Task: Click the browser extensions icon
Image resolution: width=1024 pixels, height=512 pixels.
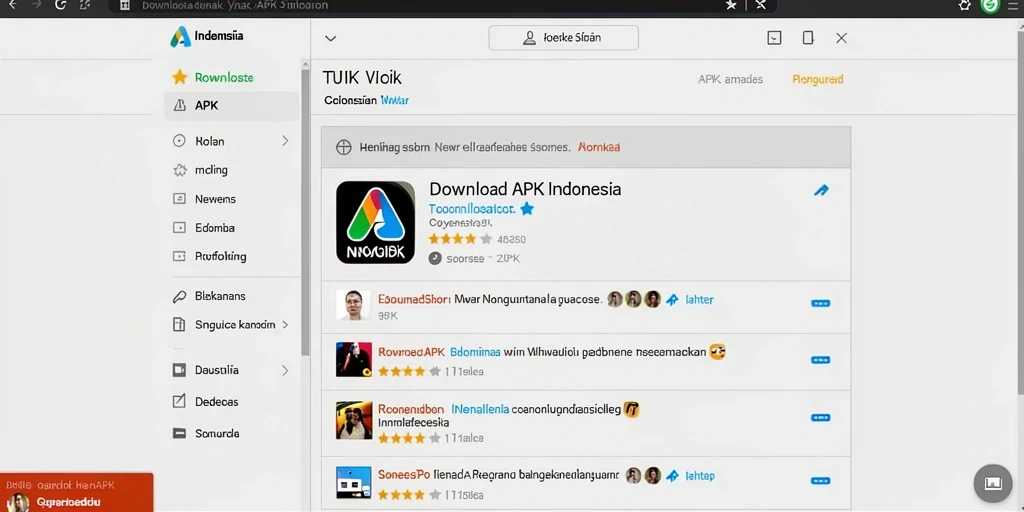Action: click(965, 5)
